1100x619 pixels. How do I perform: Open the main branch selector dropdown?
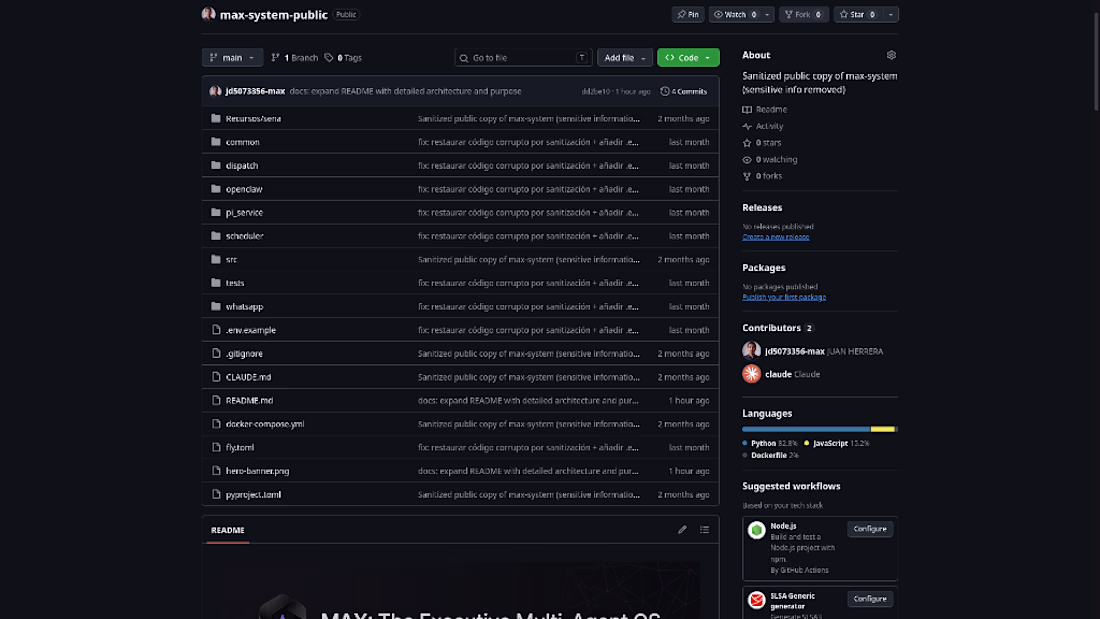tap(232, 58)
